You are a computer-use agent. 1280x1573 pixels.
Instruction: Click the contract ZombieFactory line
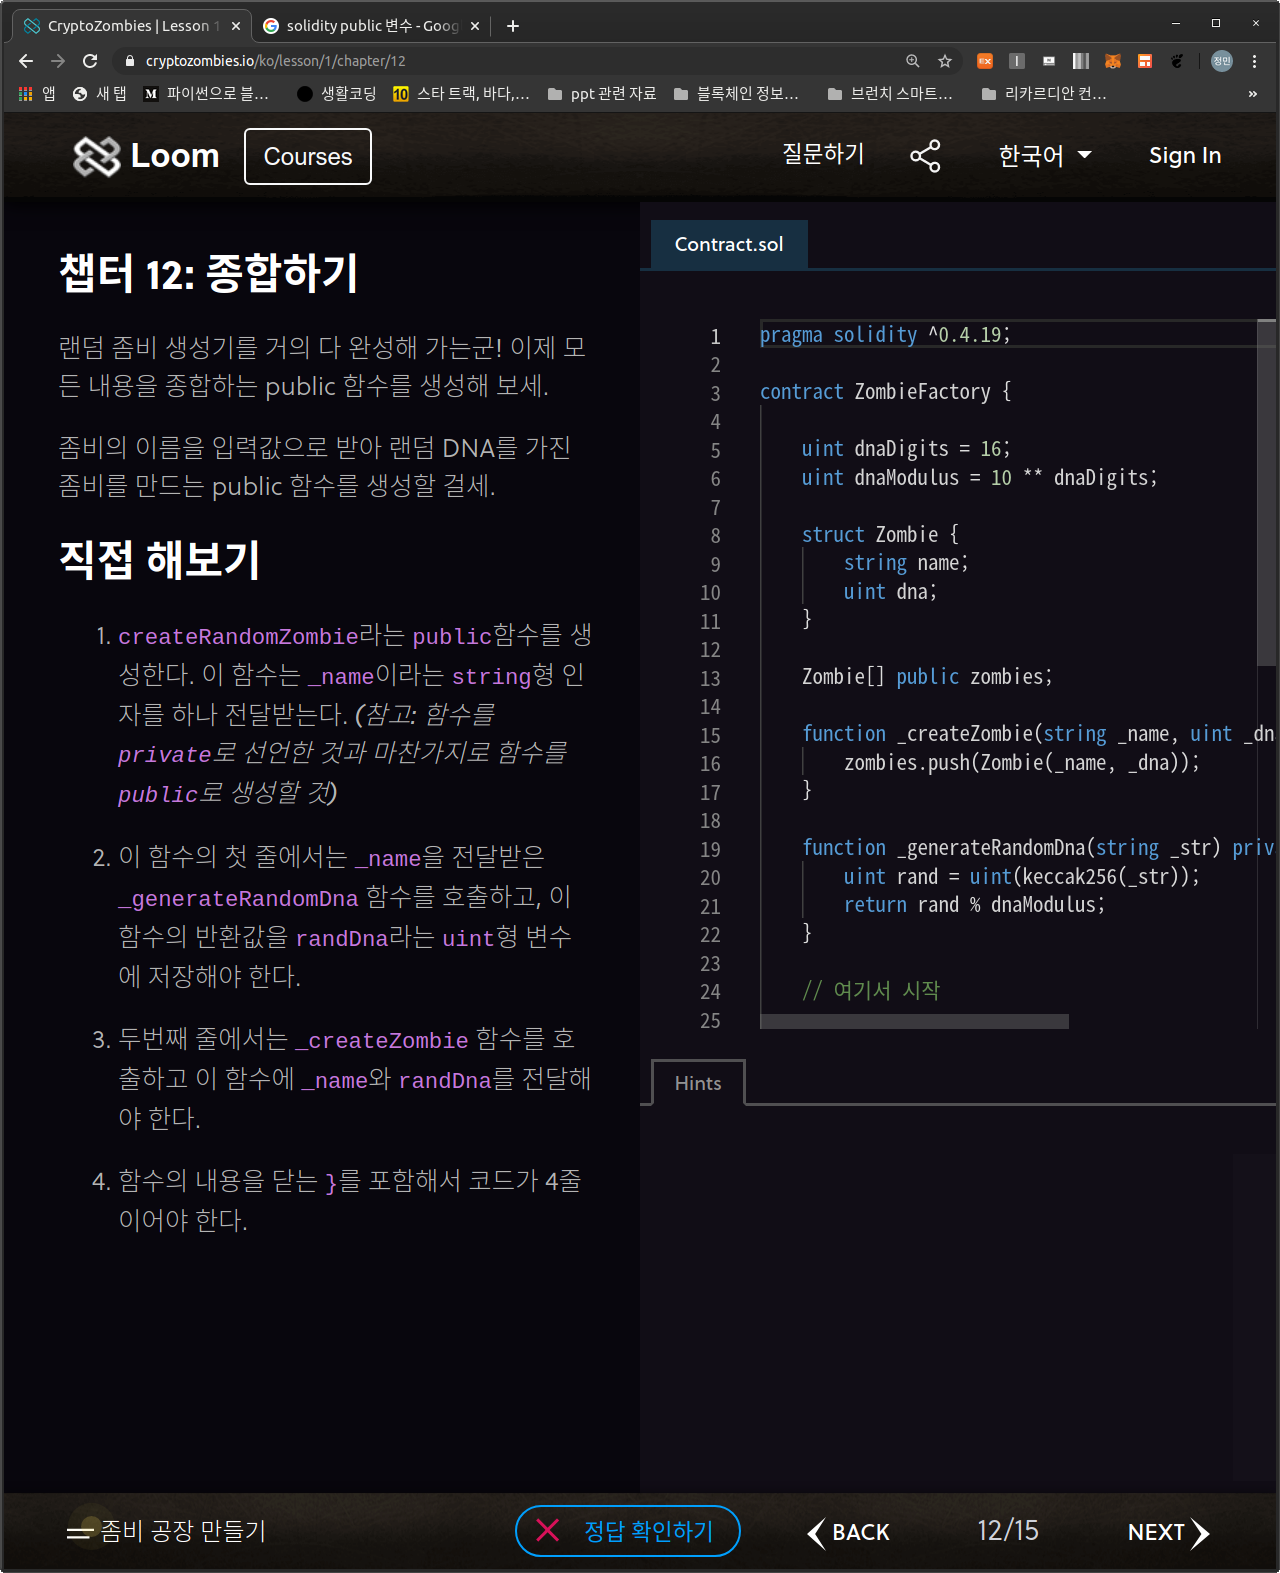tap(886, 392)
